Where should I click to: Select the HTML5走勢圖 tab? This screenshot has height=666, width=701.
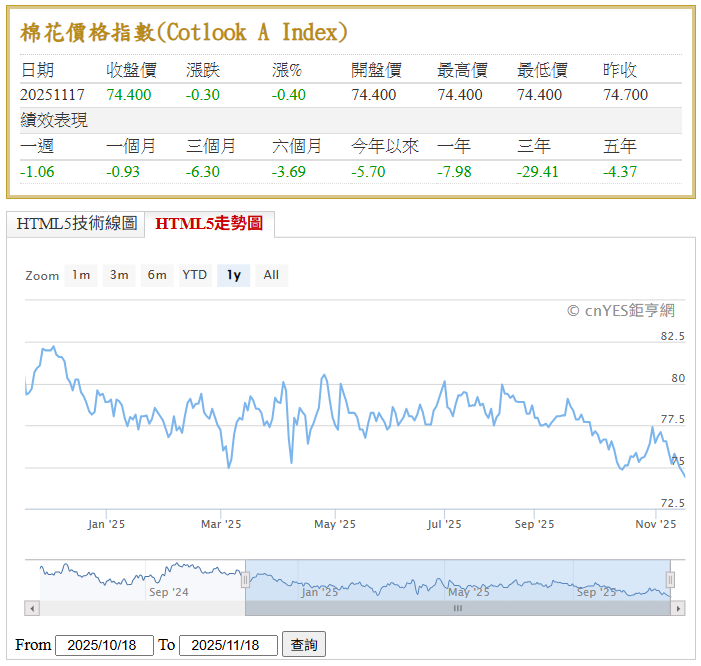pyautogui.click(x=209, y=224)
